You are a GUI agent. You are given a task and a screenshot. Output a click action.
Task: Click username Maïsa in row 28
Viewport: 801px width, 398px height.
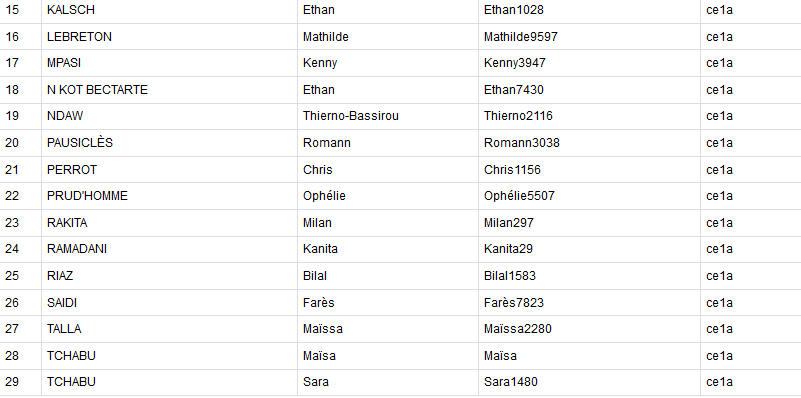point(500,356)
